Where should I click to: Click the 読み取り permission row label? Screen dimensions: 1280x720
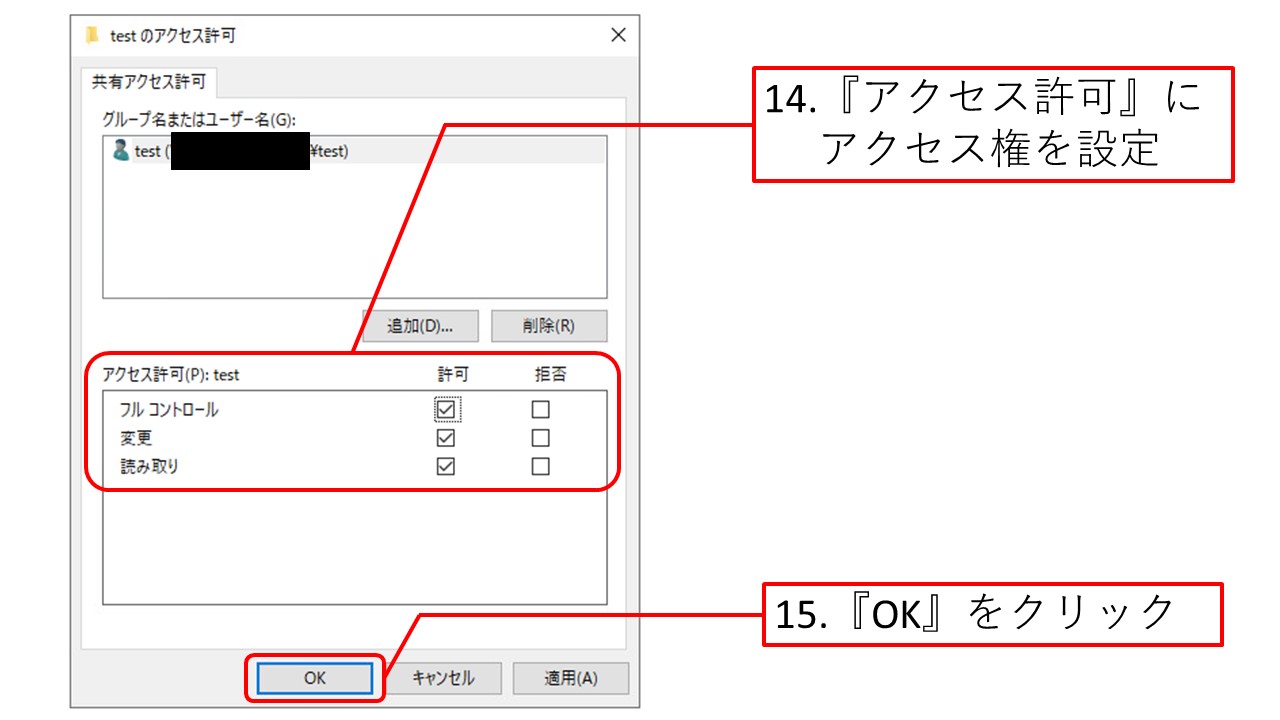click(x=150, y=466)
